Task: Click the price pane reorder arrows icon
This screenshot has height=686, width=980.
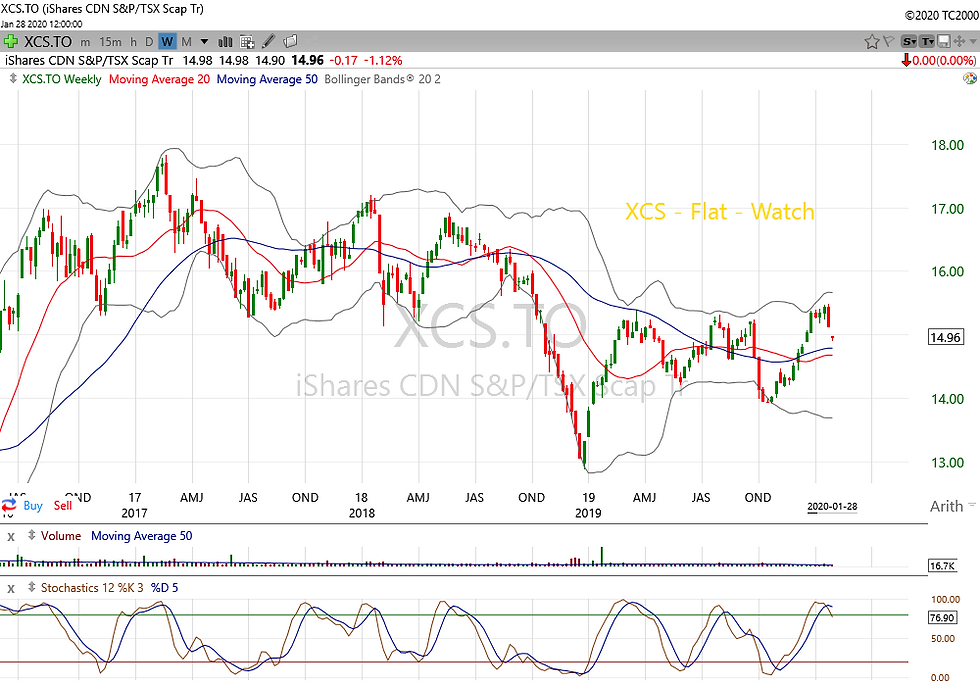Action: click(x=13, y=79)
